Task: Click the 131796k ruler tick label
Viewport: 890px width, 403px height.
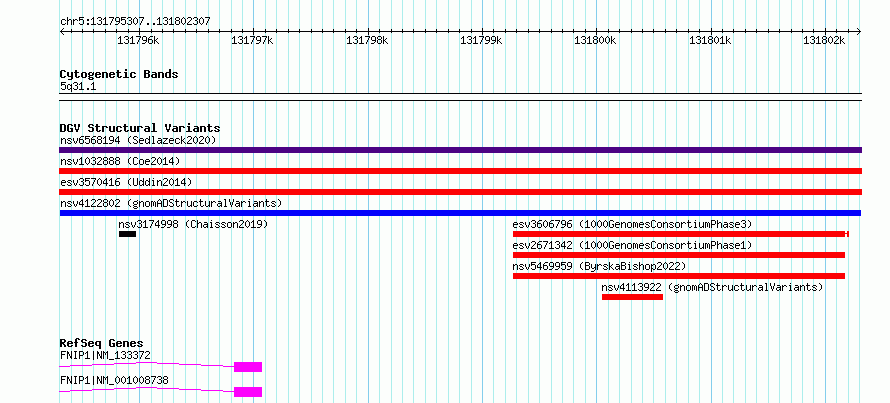Action: (x=138, y=40)
